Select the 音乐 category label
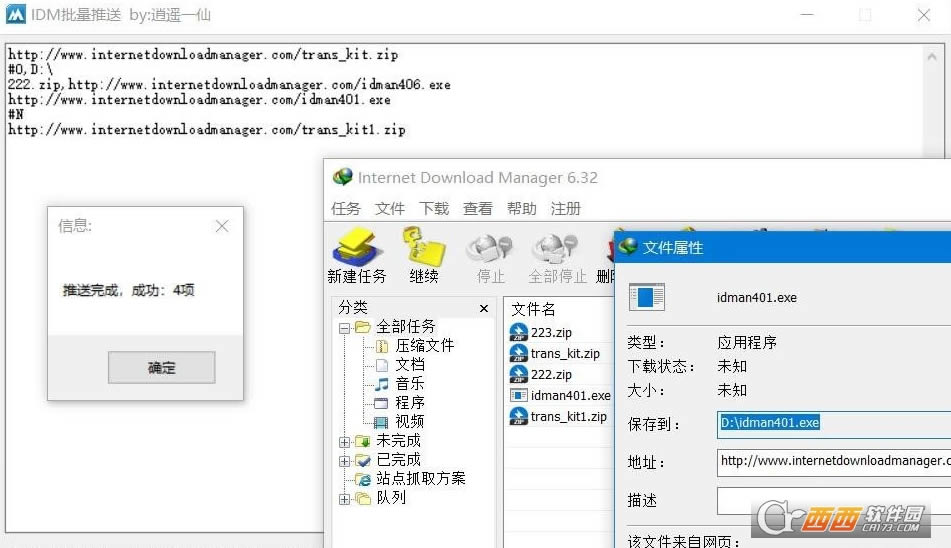Image resolution: width=951 pixels, height=548 pixels. (410, 384)
